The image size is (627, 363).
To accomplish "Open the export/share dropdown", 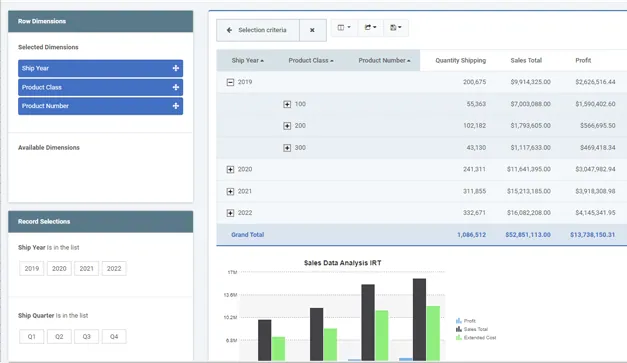I will click(370, 28).
